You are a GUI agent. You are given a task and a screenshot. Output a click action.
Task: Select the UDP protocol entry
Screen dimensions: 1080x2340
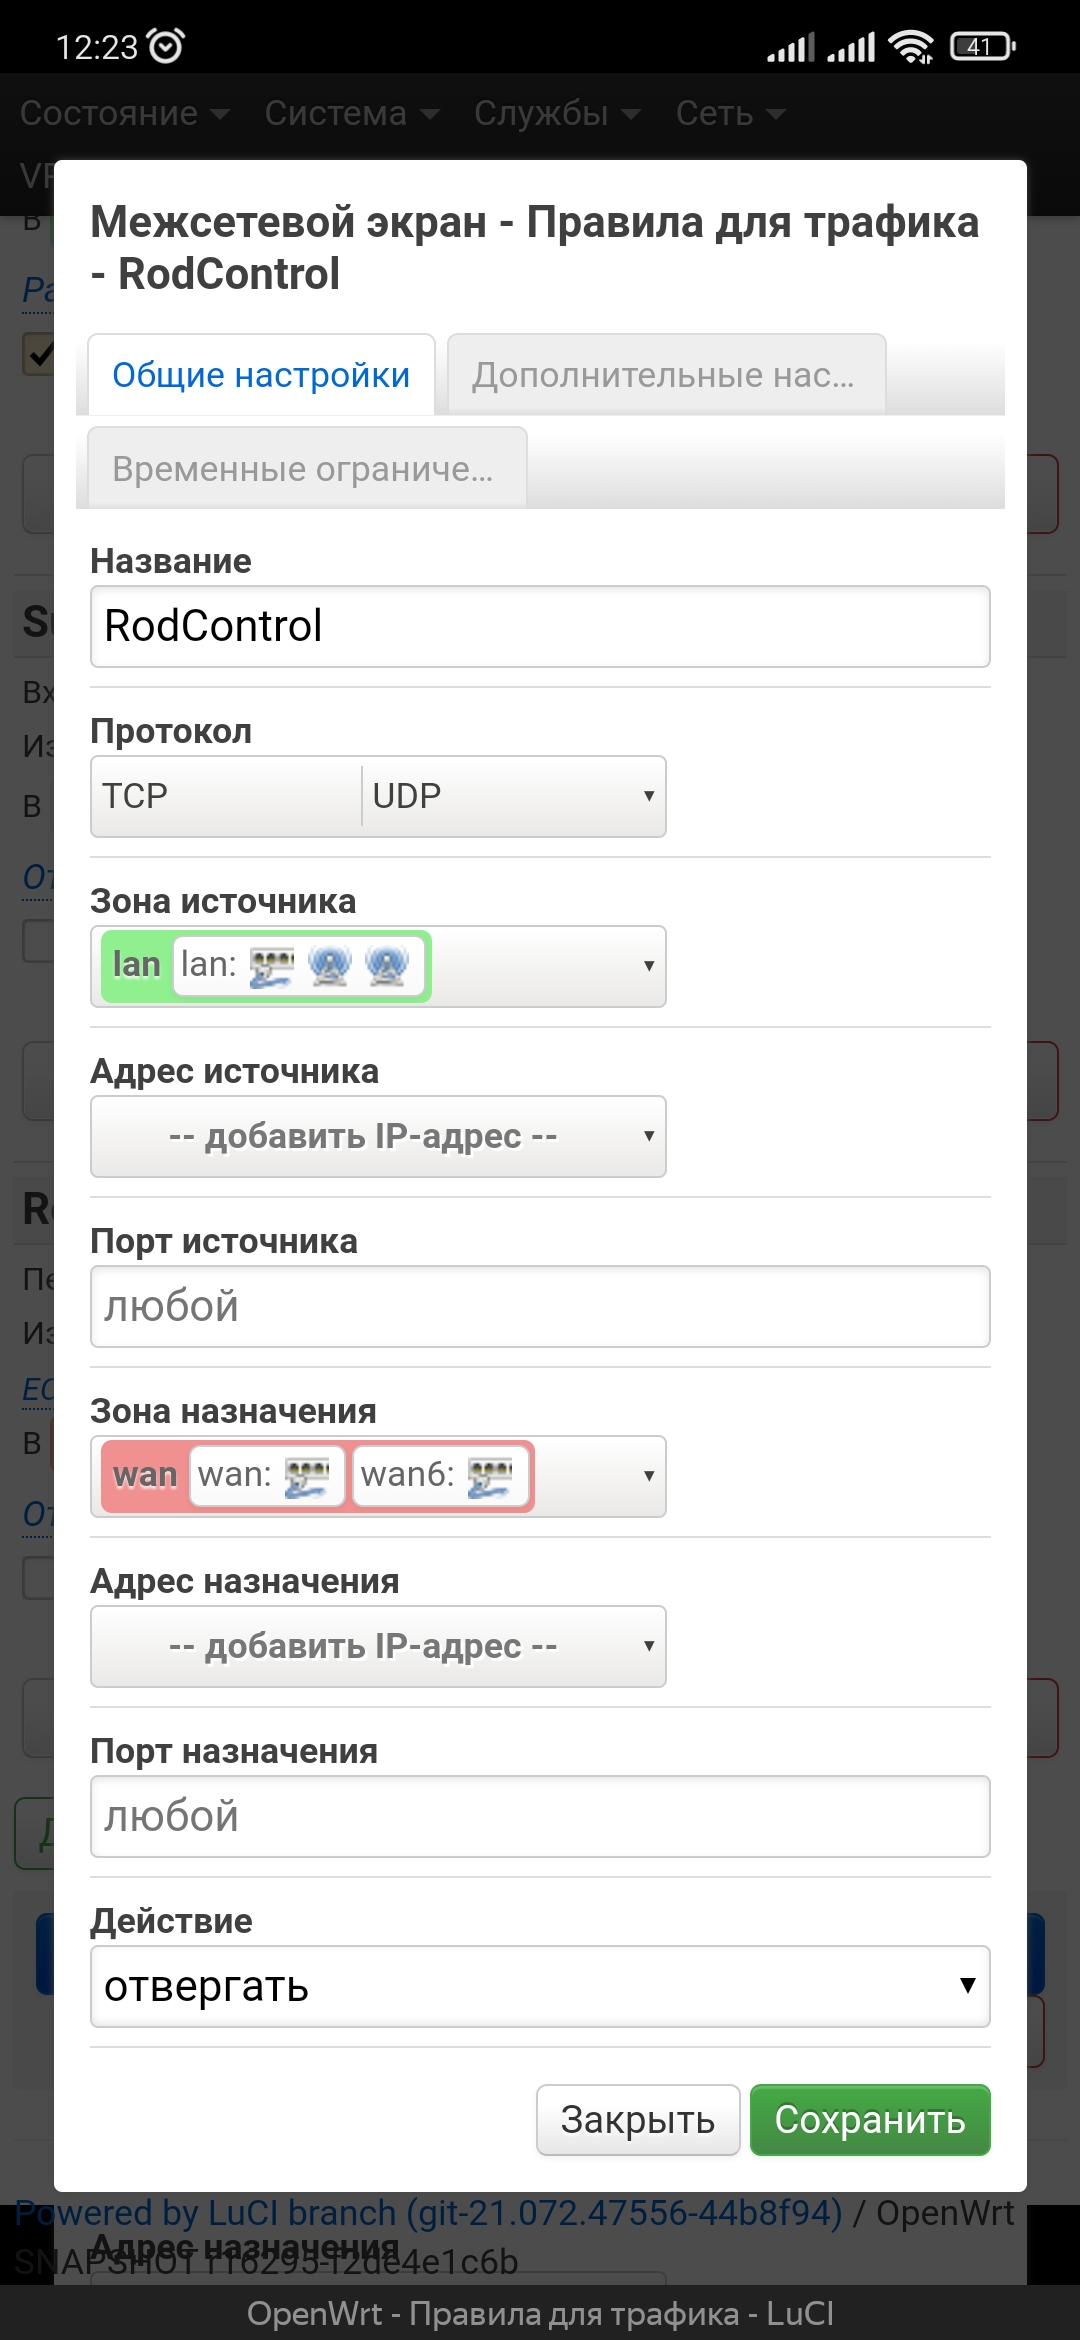point(406,796)
